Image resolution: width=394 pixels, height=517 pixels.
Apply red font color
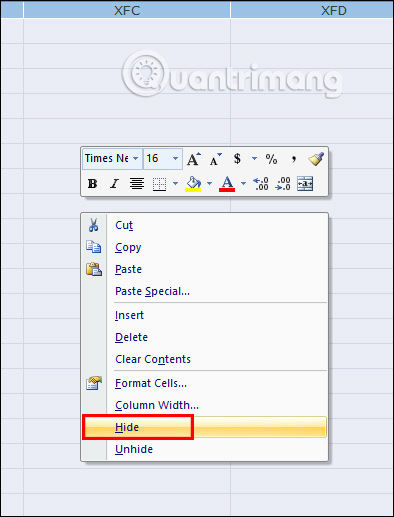[x=227, y=184]
